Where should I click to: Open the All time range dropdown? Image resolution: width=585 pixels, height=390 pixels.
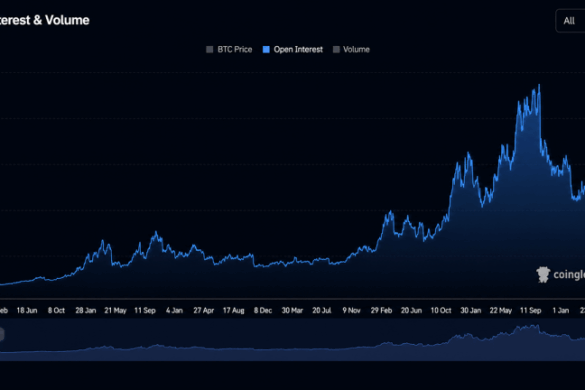tap(570, 21)
